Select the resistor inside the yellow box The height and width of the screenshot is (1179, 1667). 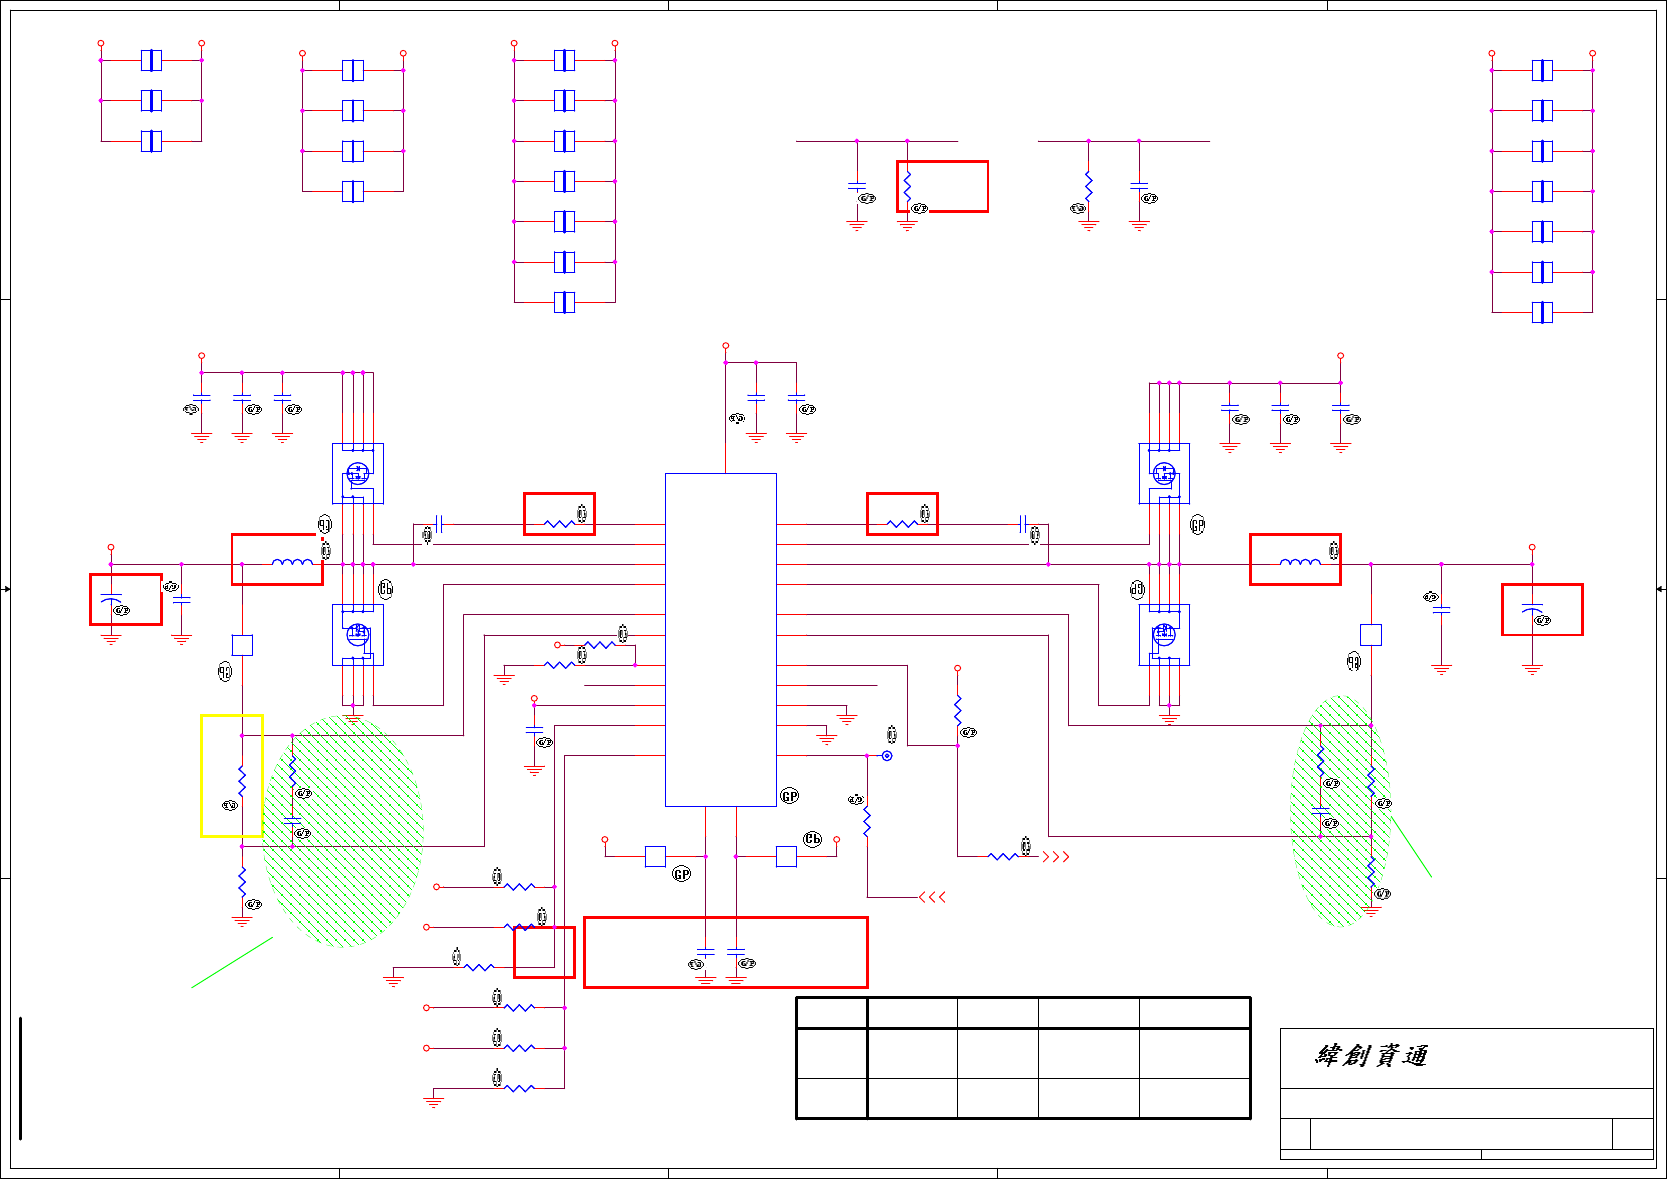coord(242,780)
